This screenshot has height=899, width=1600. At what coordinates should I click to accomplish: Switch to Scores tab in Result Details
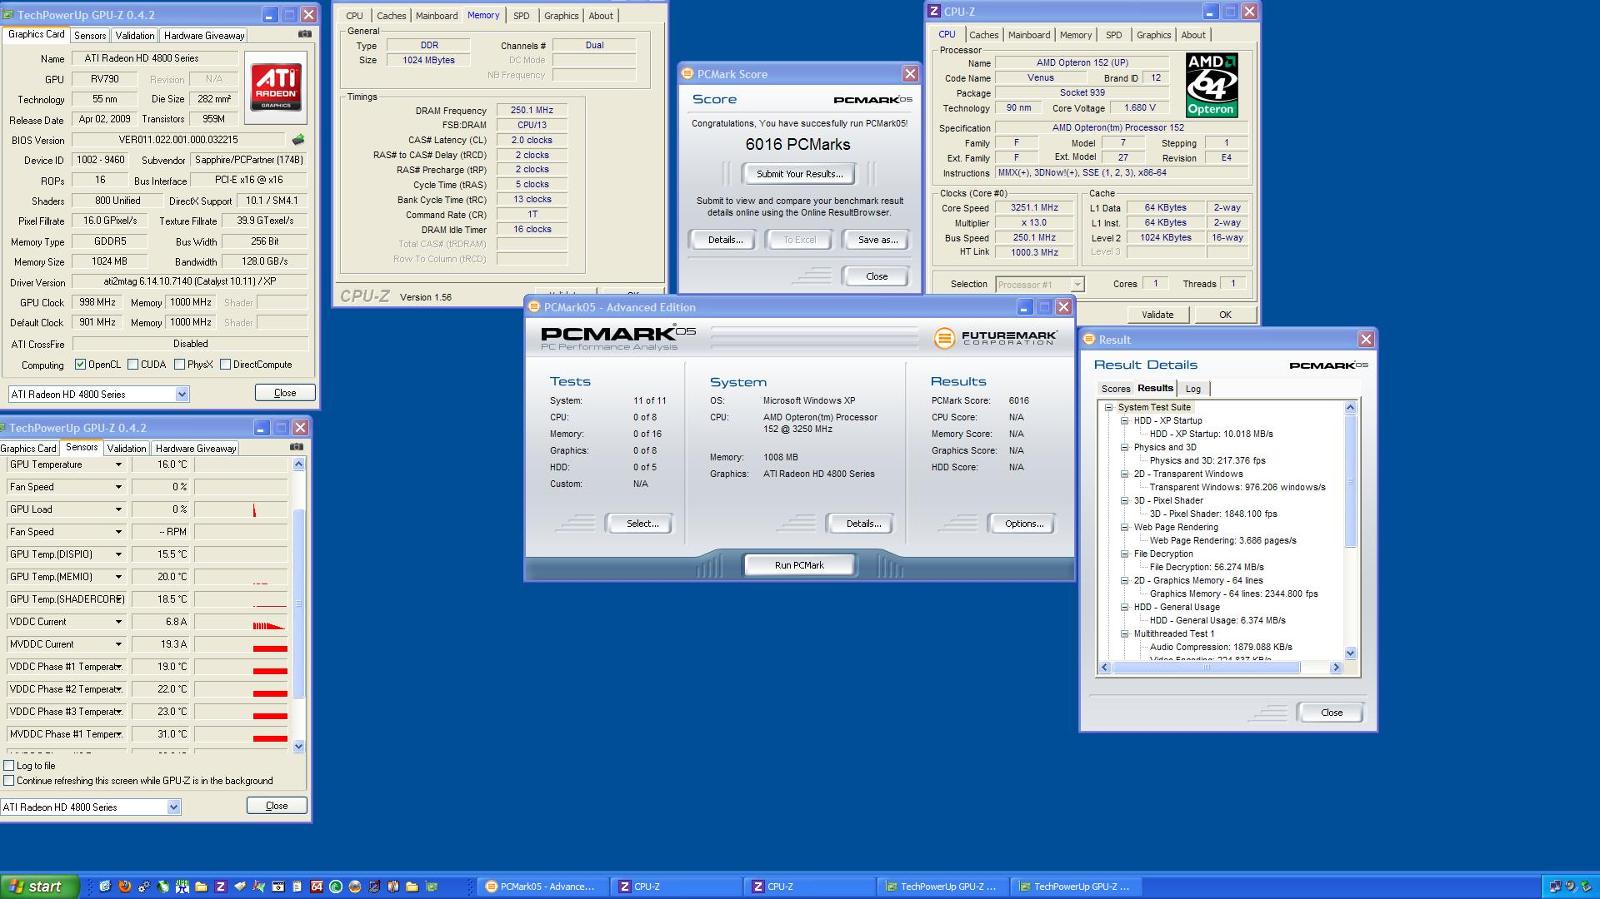1115,389
